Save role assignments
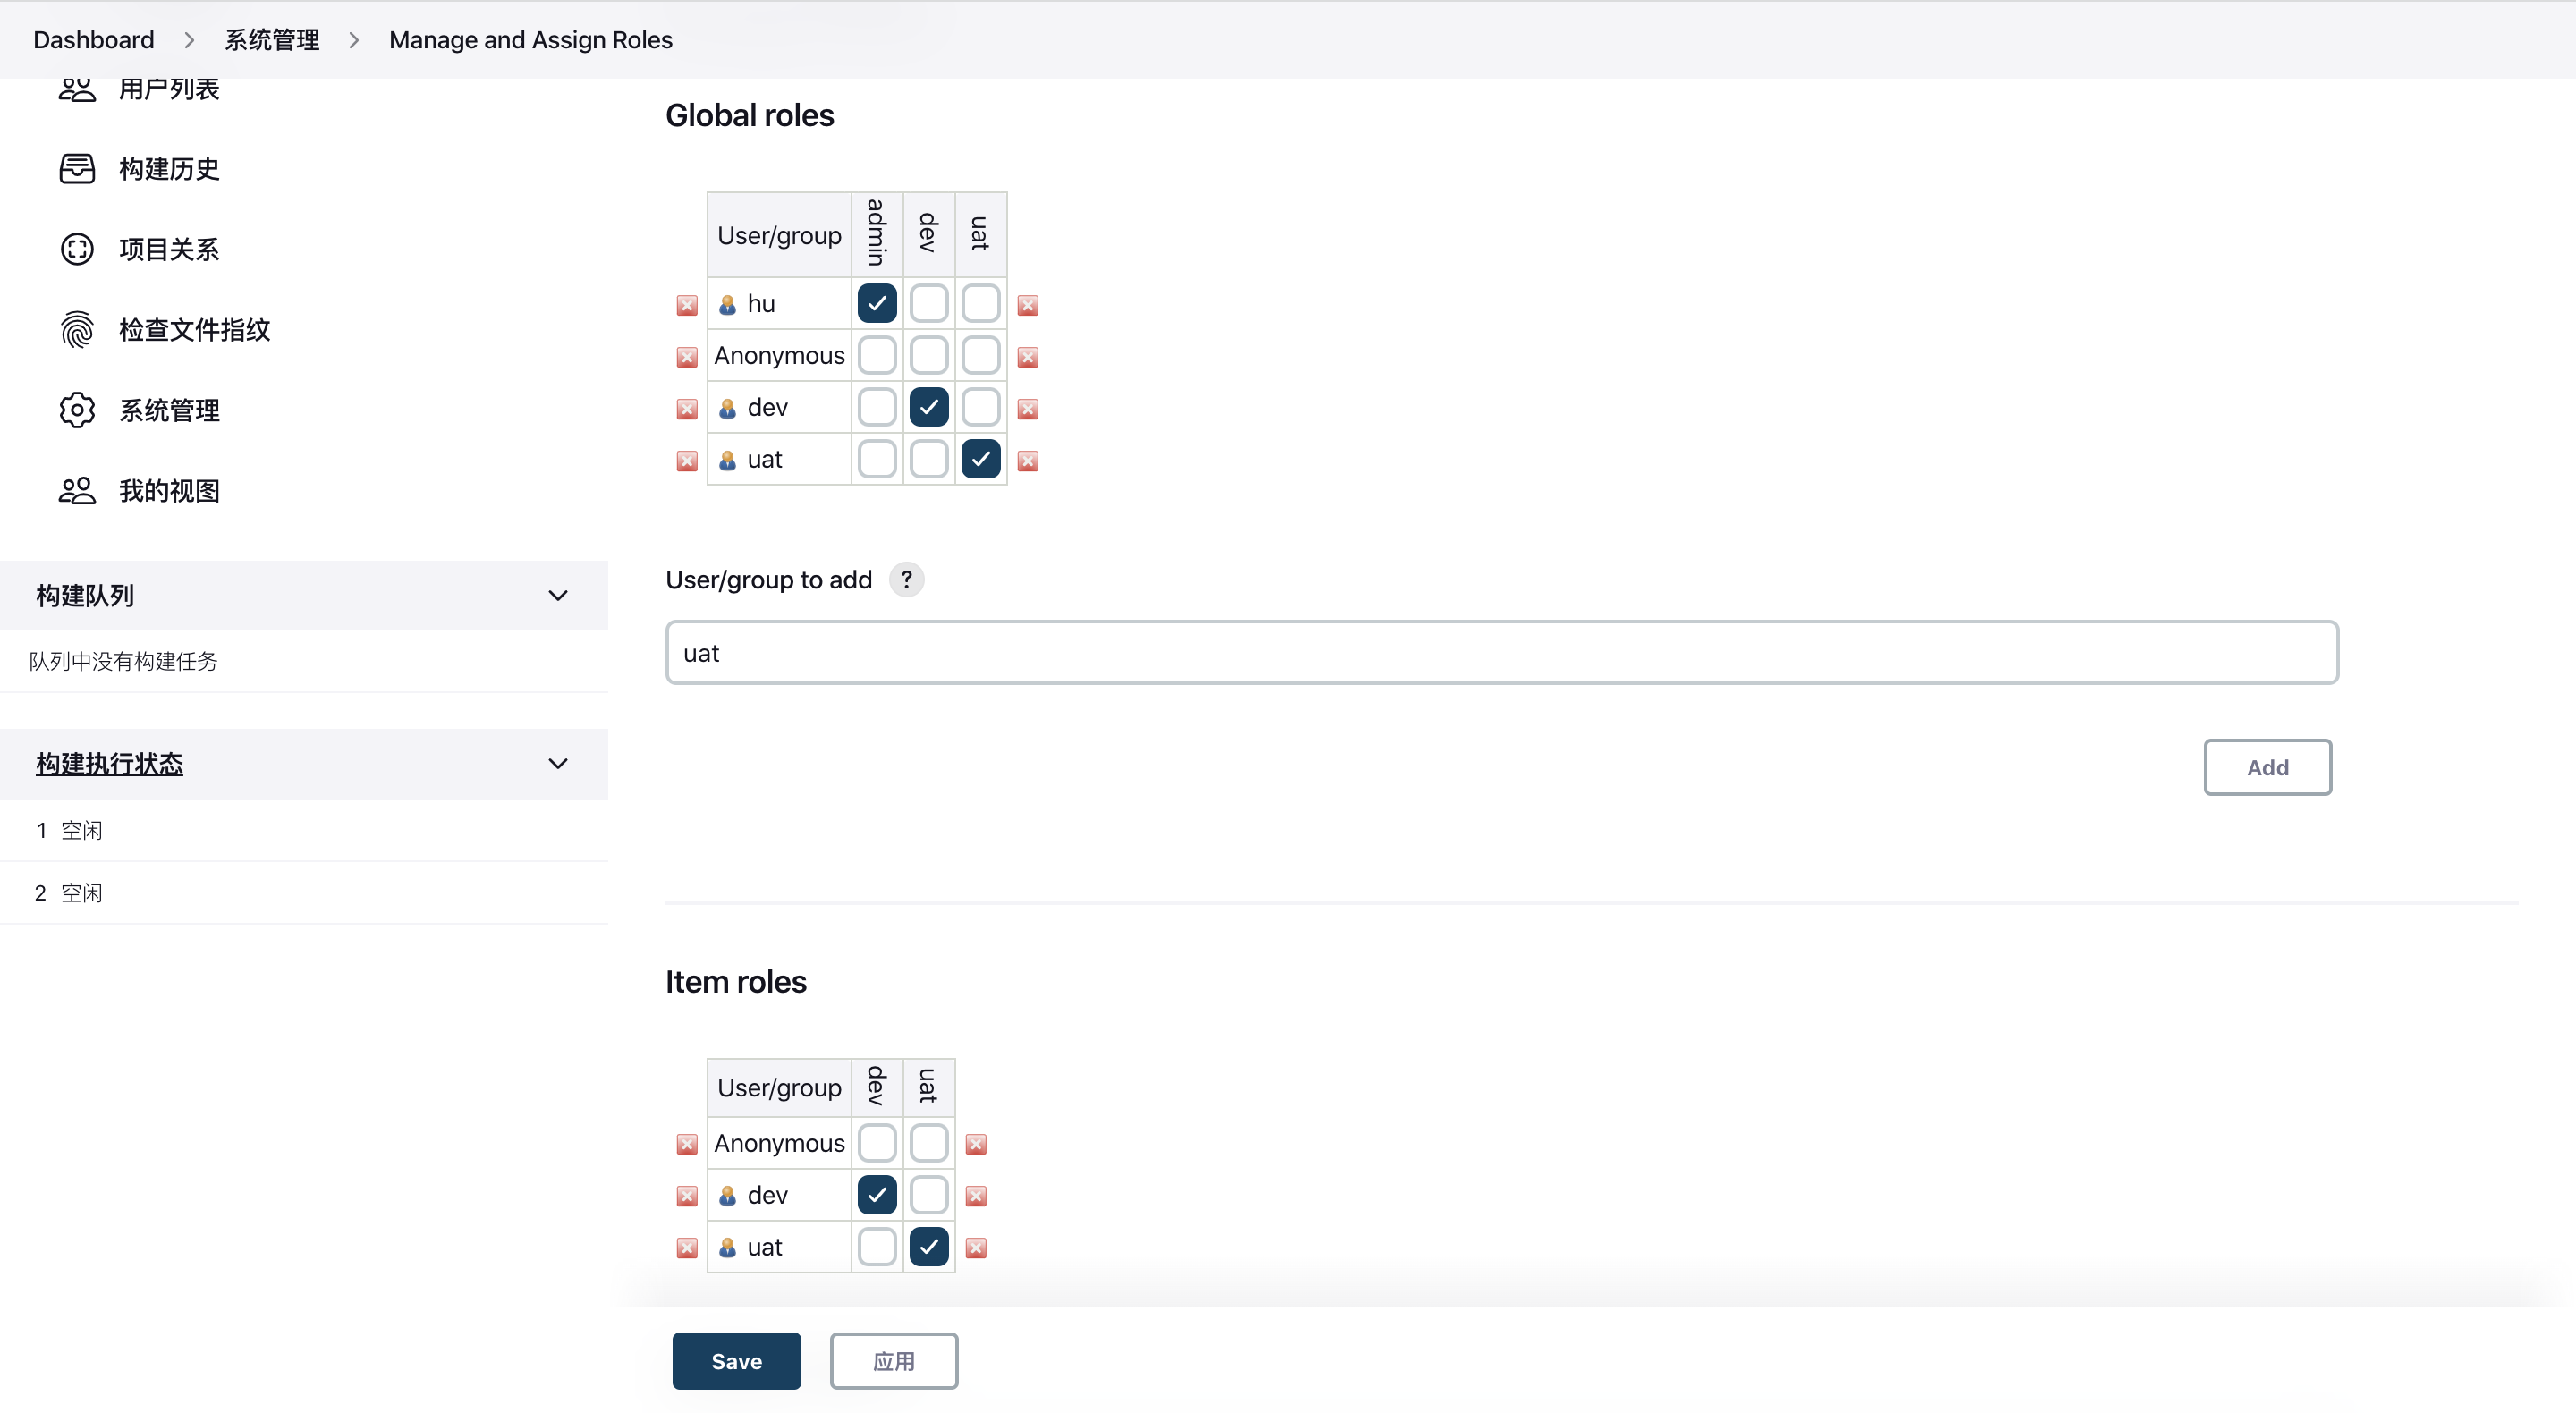Viewport: 2576px width, 1413px height. click(737, 1362)
